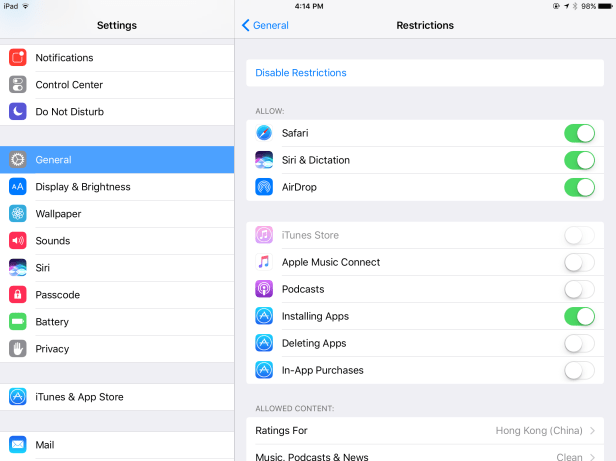Open the Mail settings row
Image resolution: width=616 pixels, height=461 pixels.
click(x=46, y=445)
